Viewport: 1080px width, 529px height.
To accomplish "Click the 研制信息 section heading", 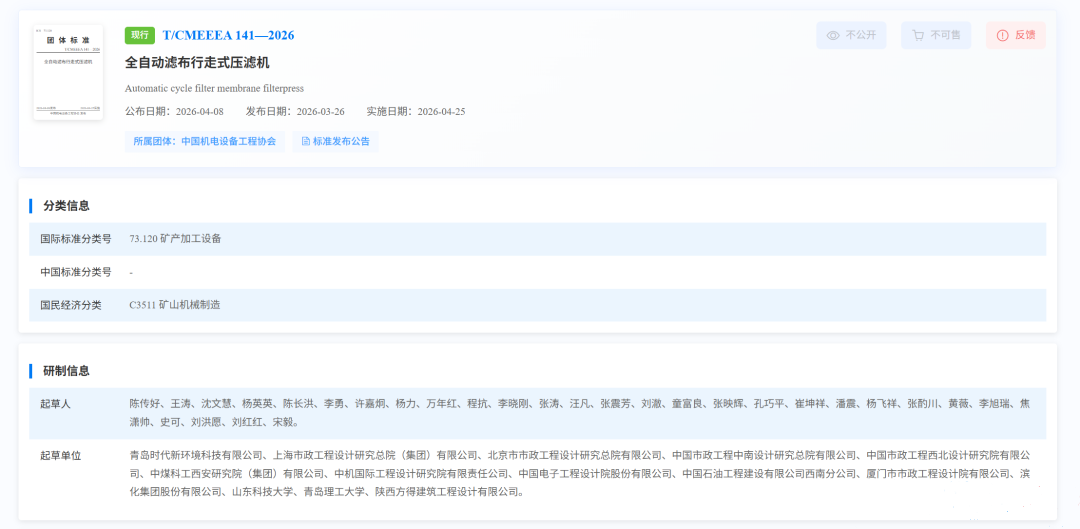I will tap(66, 371).
